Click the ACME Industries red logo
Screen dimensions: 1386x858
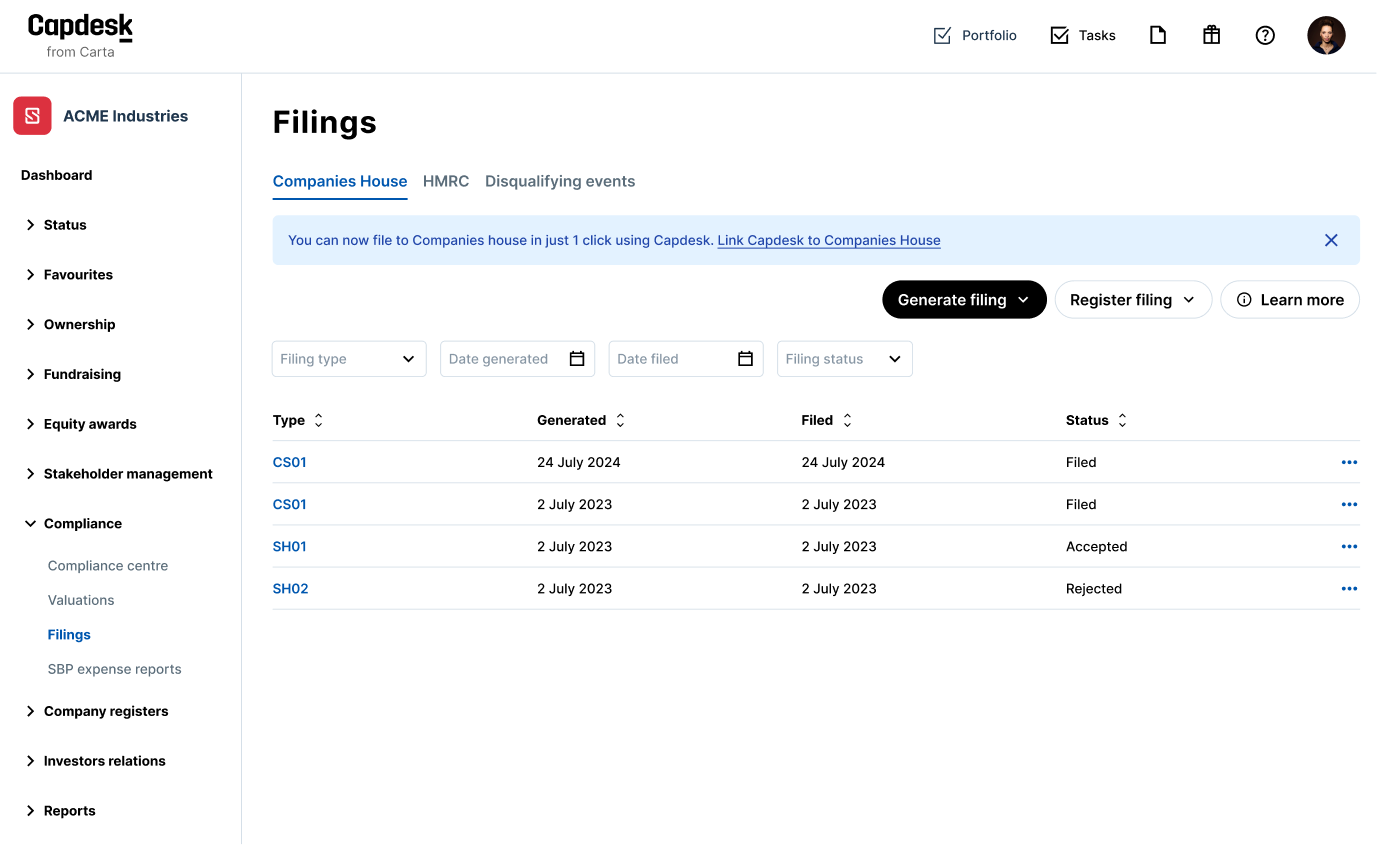click(x=32, y=116)
